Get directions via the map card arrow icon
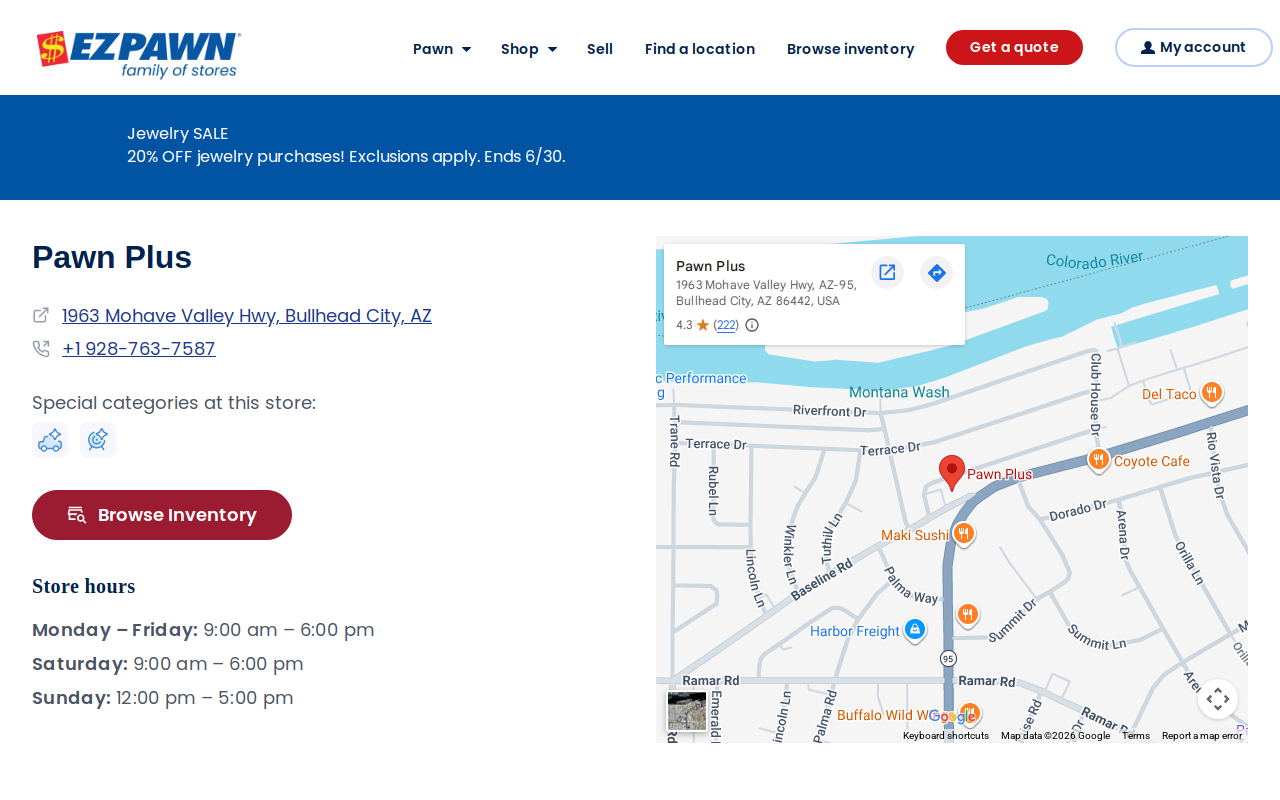The height and width of the screenshot is (800, 1280). coord(937,272)
